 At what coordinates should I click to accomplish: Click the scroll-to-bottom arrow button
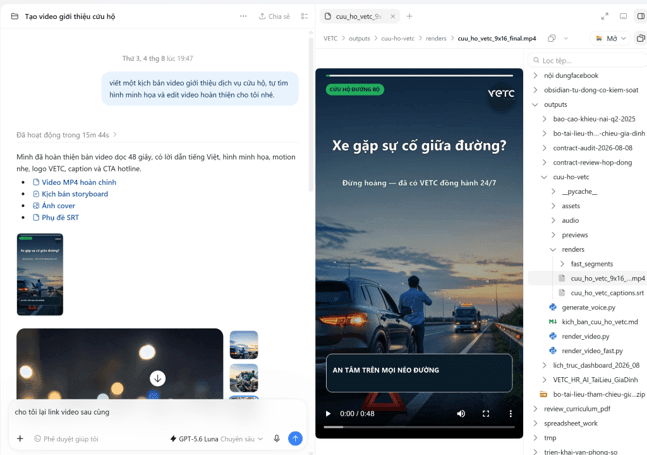click(157, 378)
